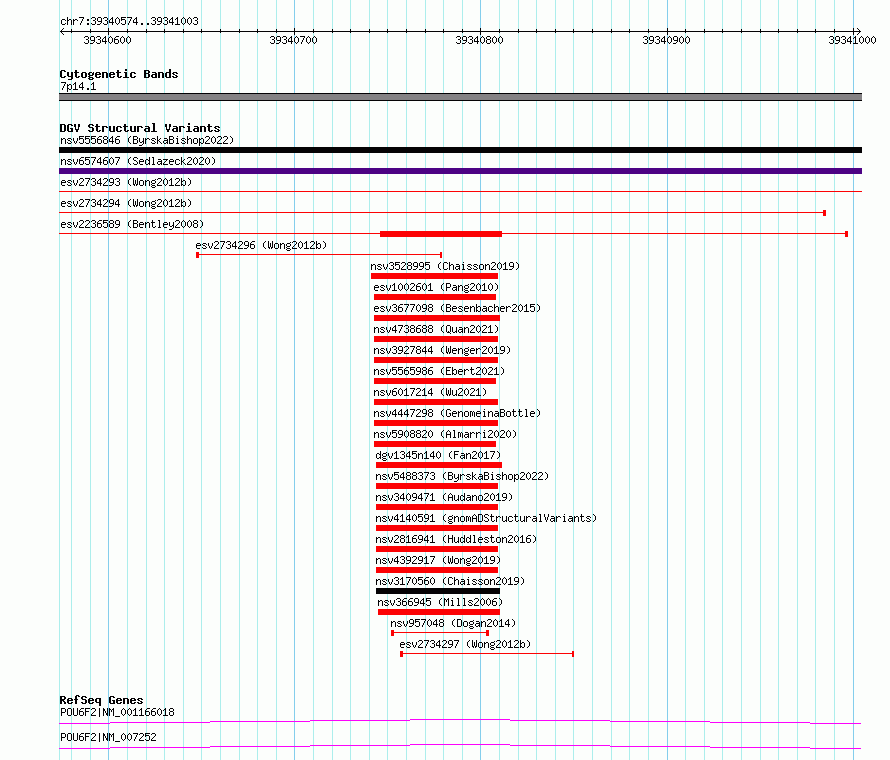The height and width of the screenshot is (760, 890).
Task: Open variant nsv3927844 (Wenger2019)
Action: (442, 350)
